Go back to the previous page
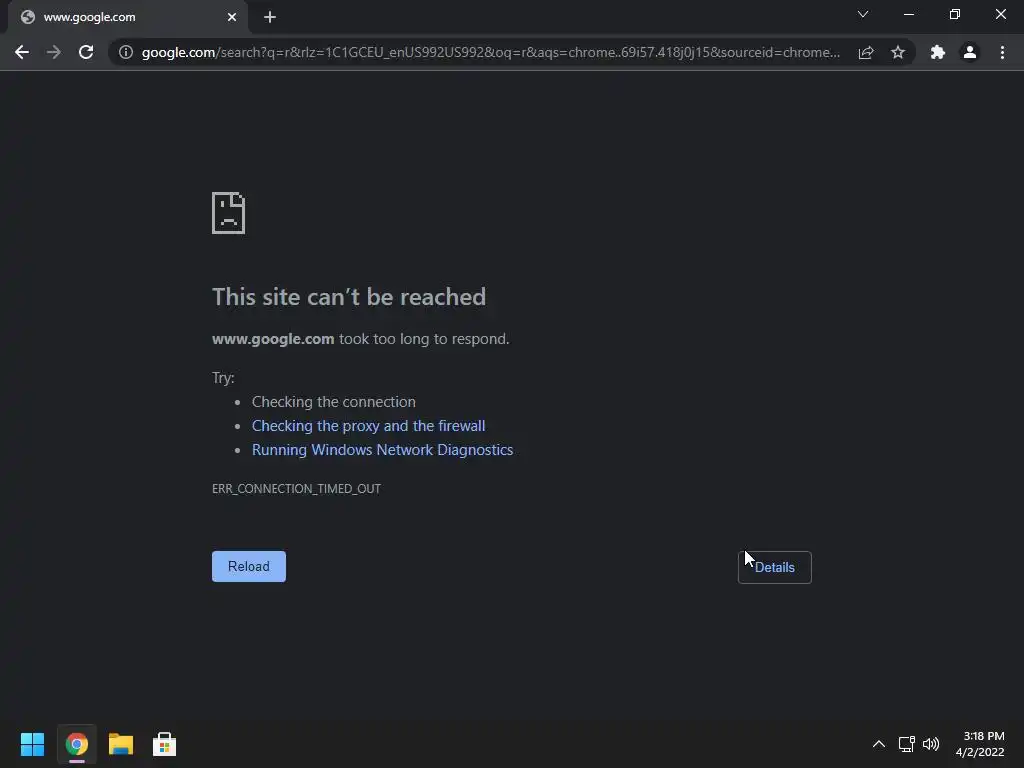This screenshot has height=768, width=1024. [x=22, y=52]
